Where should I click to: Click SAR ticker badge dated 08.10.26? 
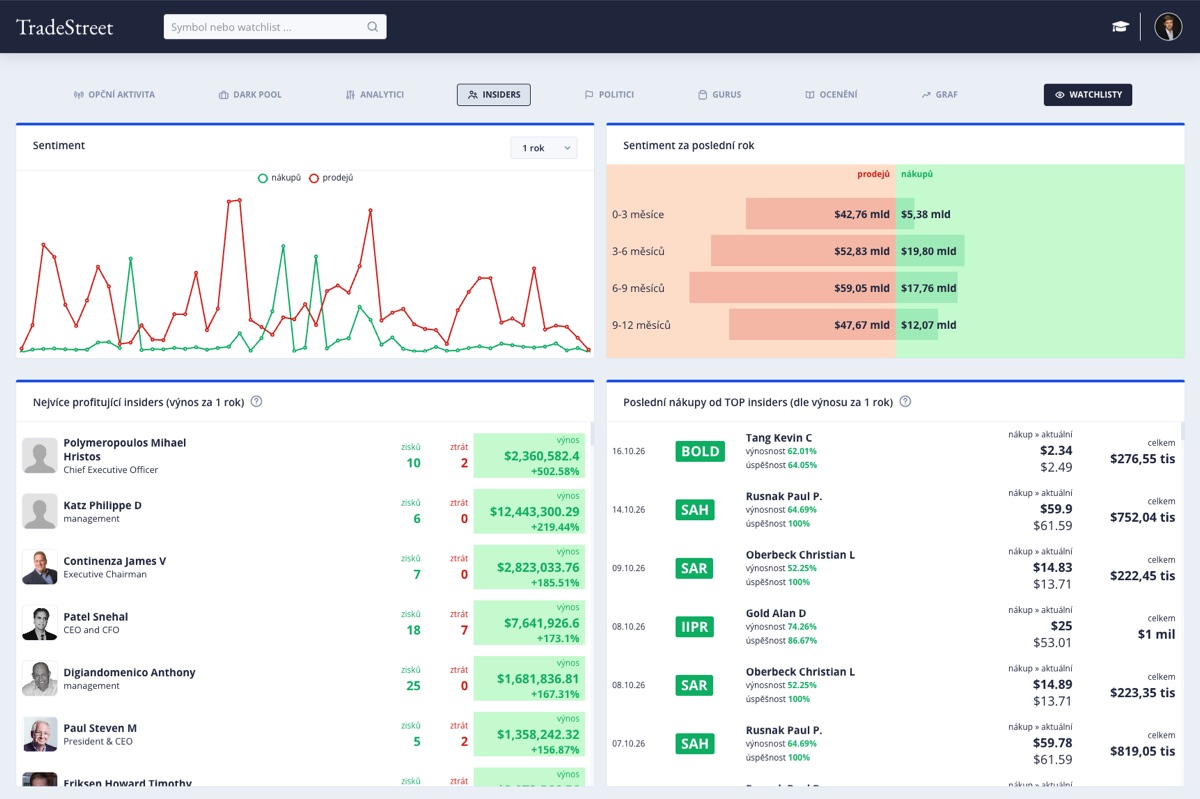(x=695, y=685)
